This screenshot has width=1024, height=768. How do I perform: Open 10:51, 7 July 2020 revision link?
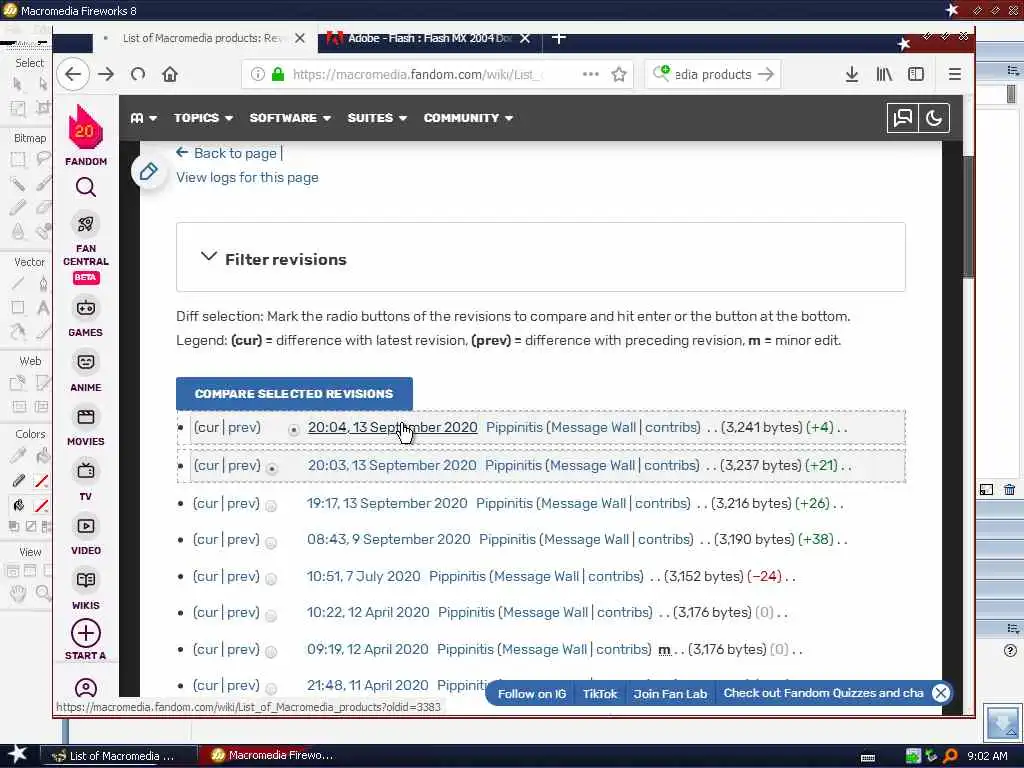pyautogui.click(x=364, y=576)
